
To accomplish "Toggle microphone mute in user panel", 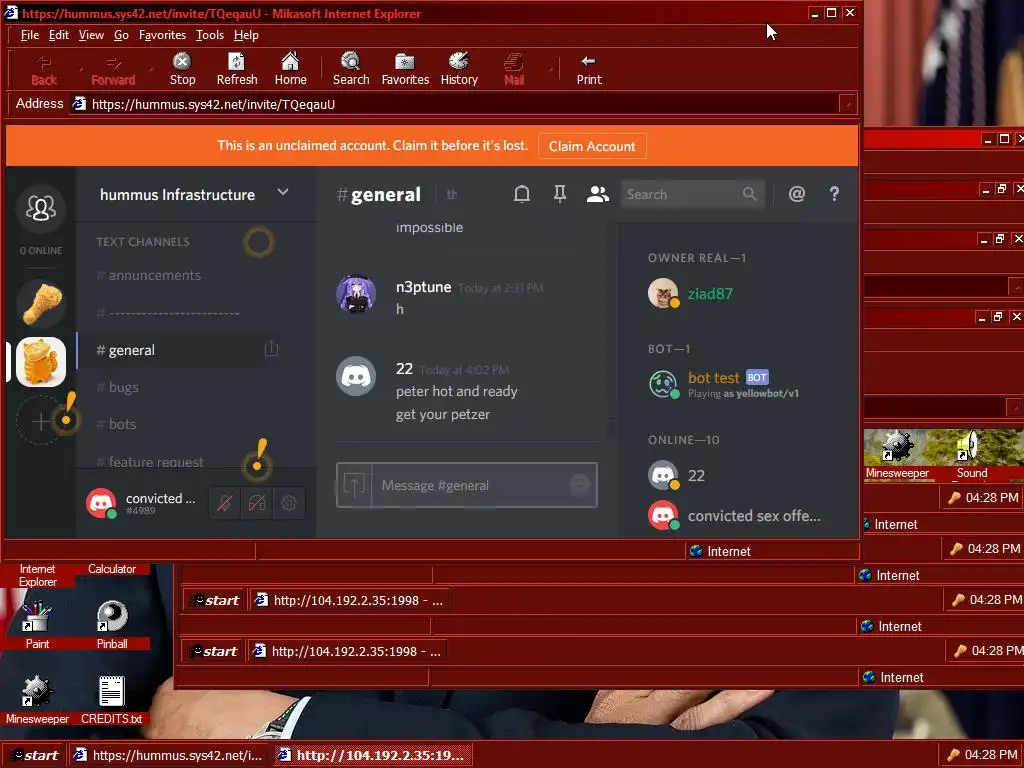I will coord(225,503).
